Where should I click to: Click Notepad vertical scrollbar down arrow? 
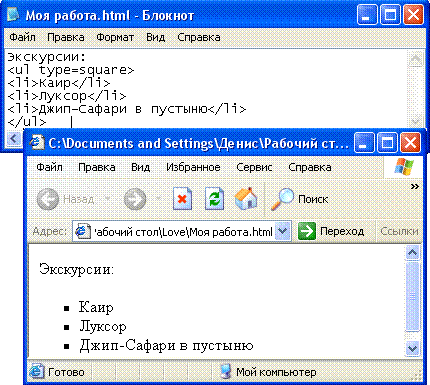coord(416,121)
